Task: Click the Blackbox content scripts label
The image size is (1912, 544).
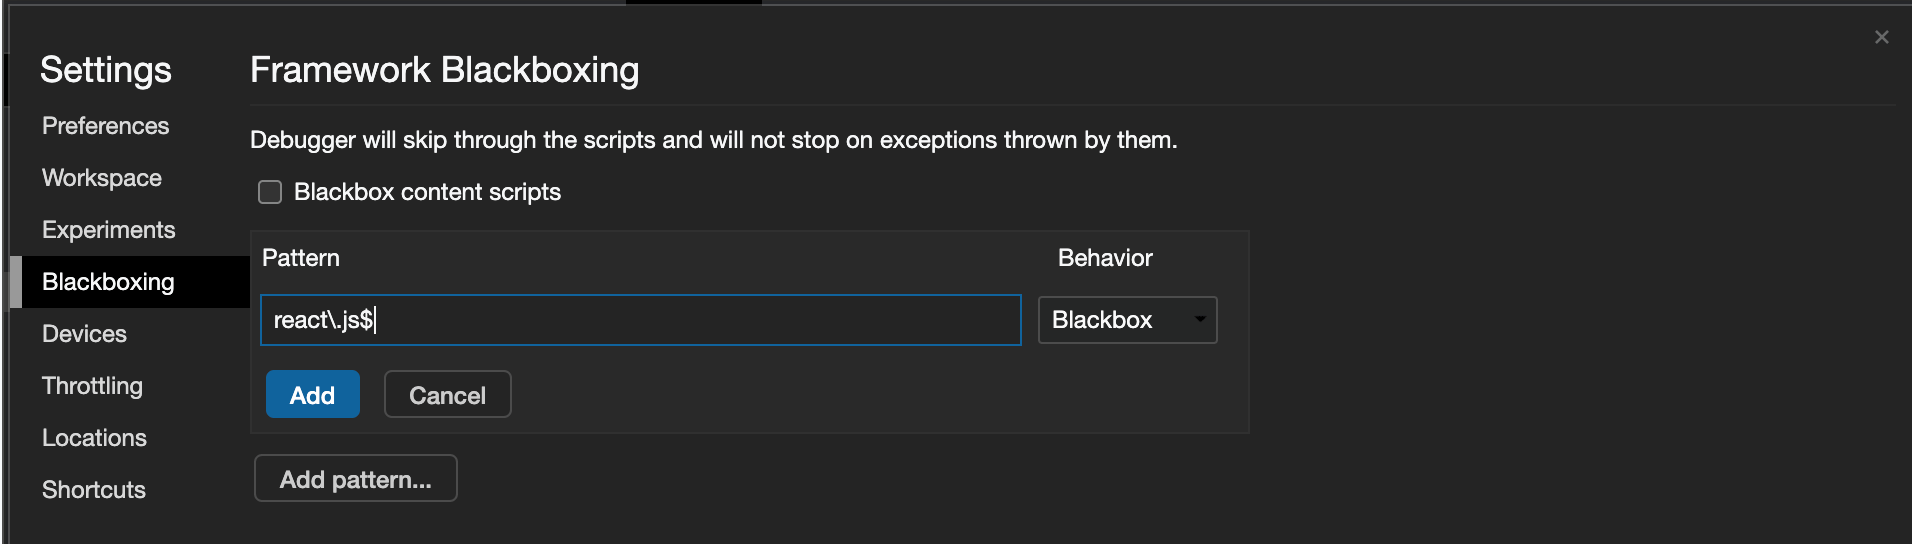Action: (427, 192)
